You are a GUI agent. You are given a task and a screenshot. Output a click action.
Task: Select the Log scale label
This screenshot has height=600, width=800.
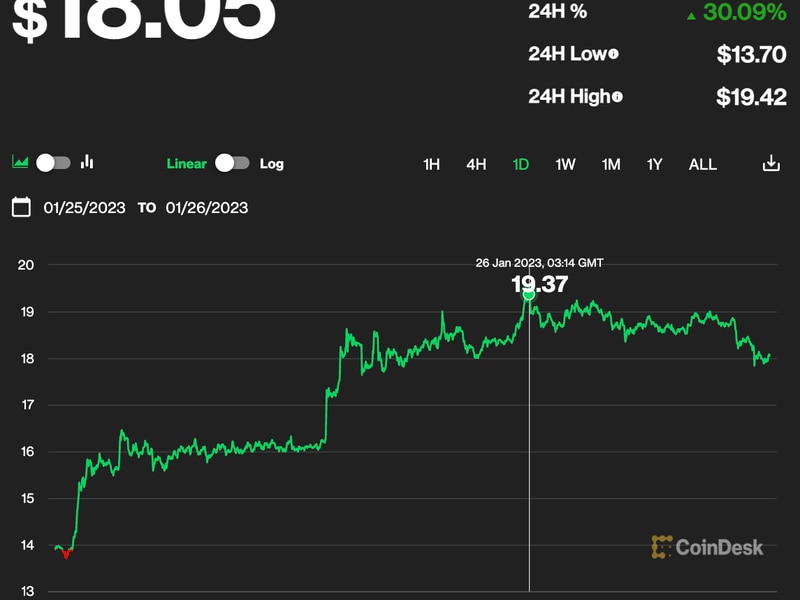(272, 164)
